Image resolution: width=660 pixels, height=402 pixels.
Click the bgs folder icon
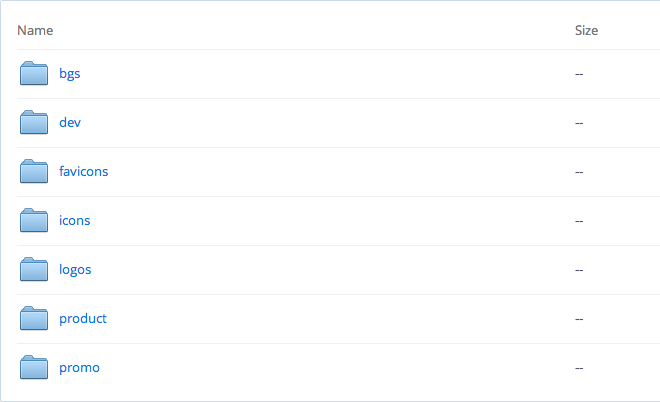(x=34, y=74)
